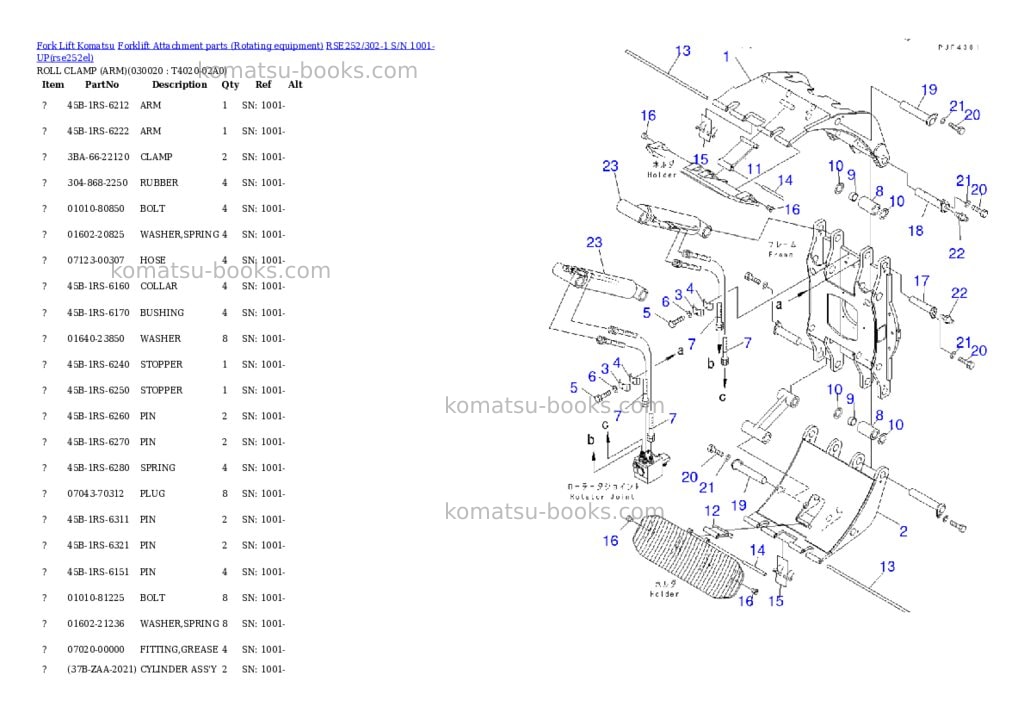The height and width of the screenshot is (725, 1024).
Task: Select part number 45B-1RS-6240
Action: 98,364
